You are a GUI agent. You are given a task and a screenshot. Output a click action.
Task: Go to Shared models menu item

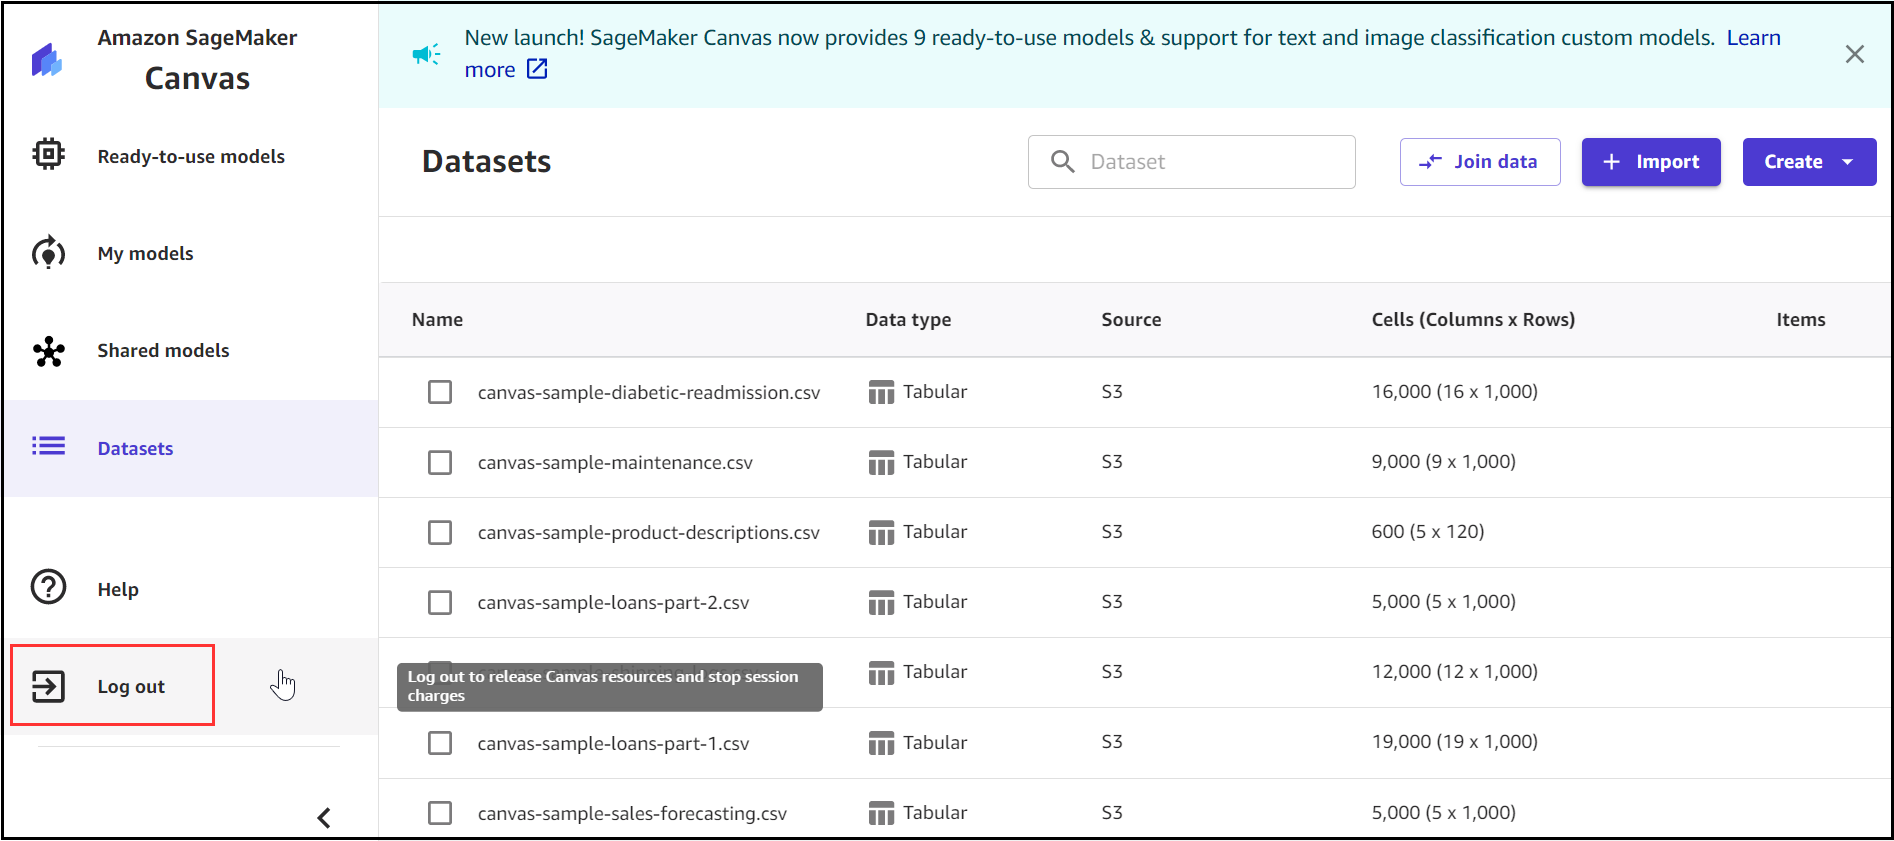coord(163,351)
